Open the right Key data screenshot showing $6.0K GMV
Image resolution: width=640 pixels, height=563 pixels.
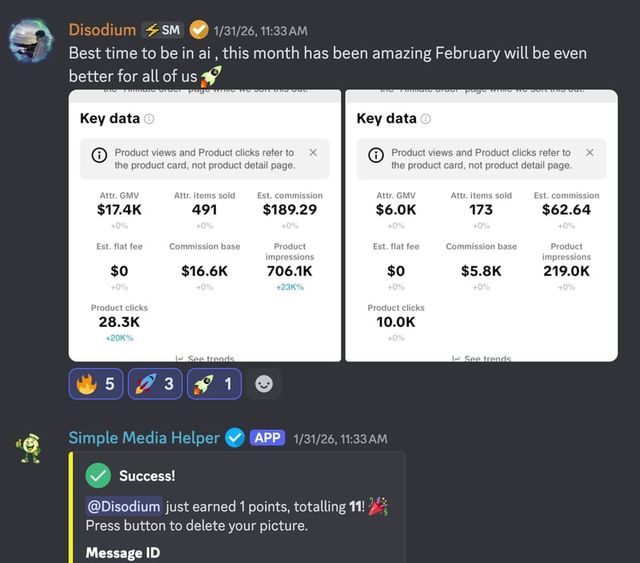pos(482,225)
